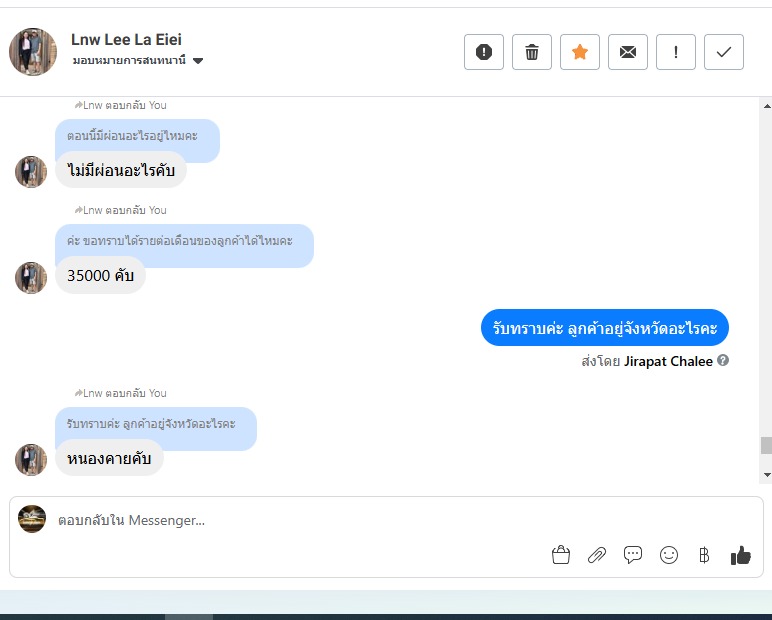Mark conversation done with the checkmark button

pyautogui.click(x=724, y=52)
